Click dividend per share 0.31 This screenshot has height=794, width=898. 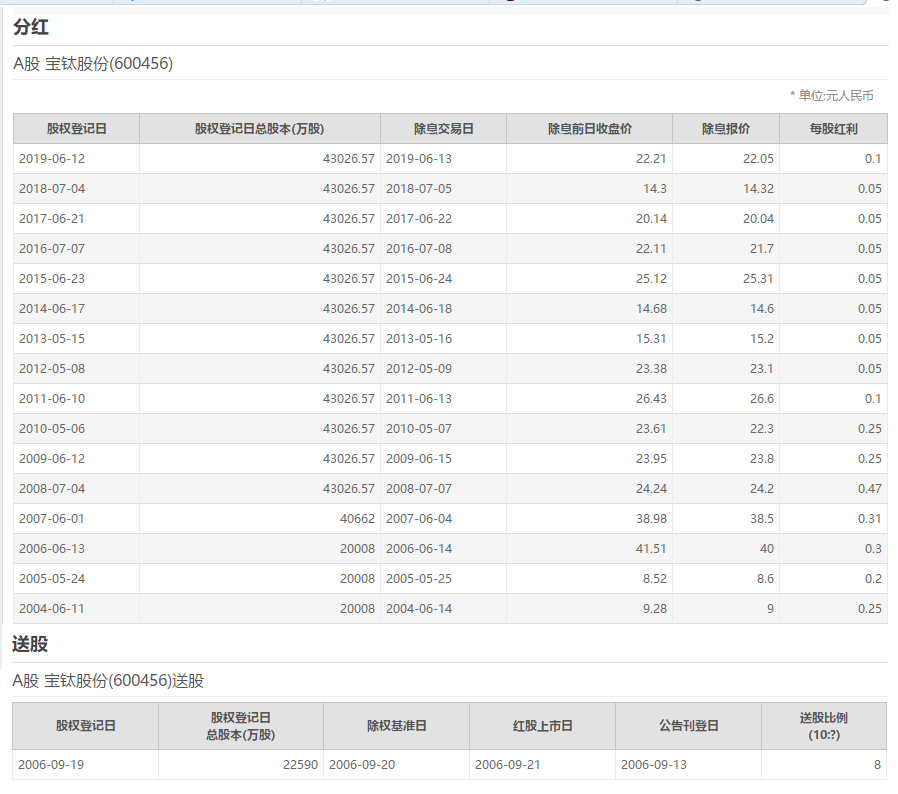point(869,518)
